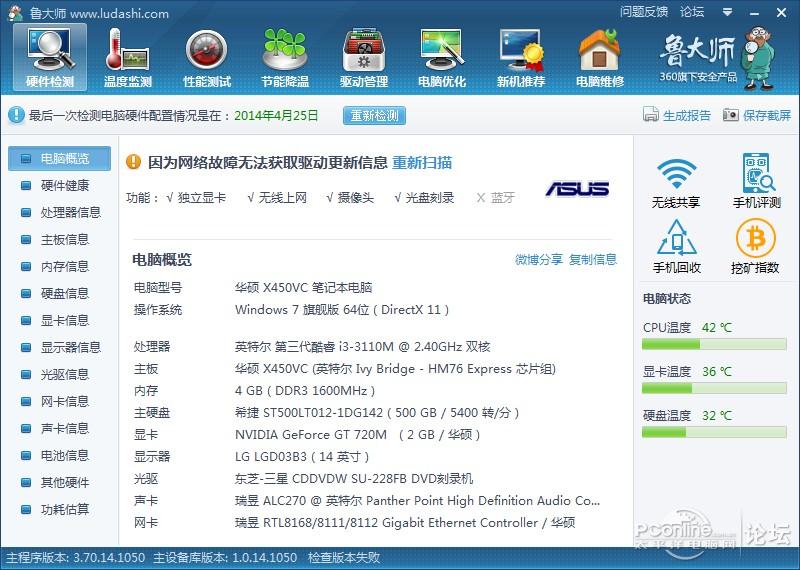The height and width of the screenshot is (570, 800).
Task: Click the 4 GB DDR3 1600MHz memory text
Action: (305, 391)
